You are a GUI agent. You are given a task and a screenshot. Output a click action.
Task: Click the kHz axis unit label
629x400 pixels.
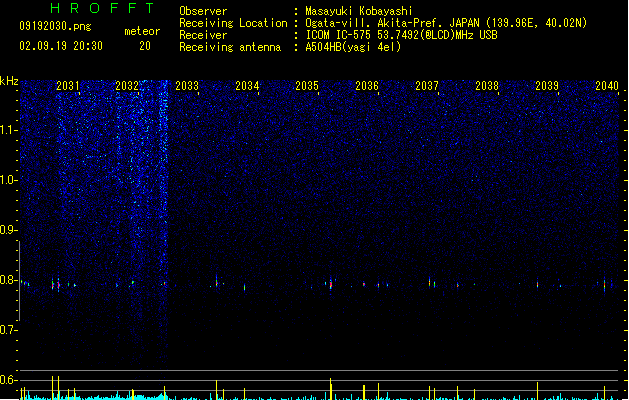click(9, 81)
